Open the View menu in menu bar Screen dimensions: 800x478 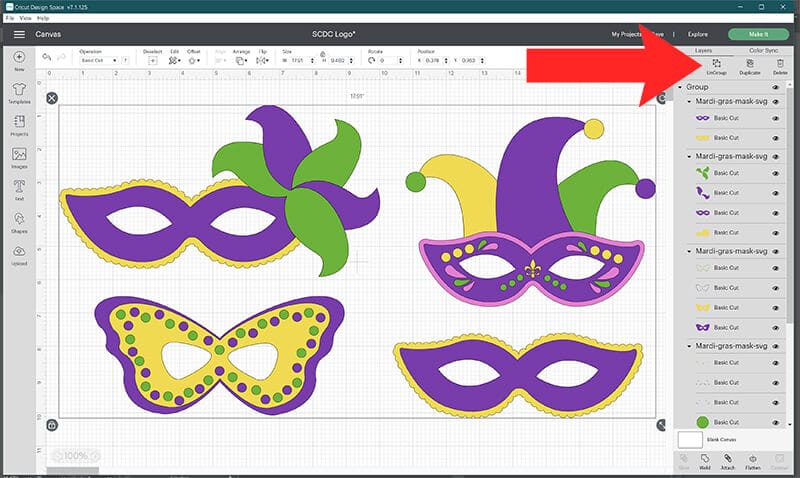pos(24,18)
